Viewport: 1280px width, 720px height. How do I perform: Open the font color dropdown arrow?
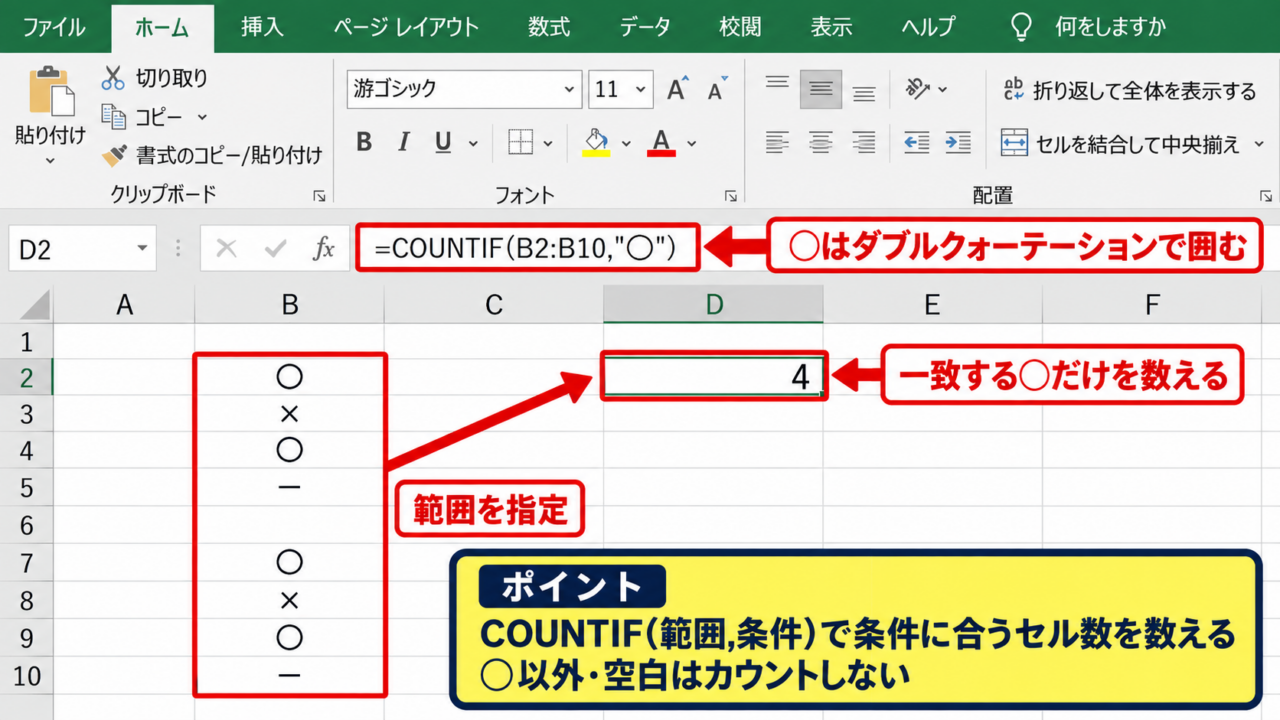click(x=691, y=143)
